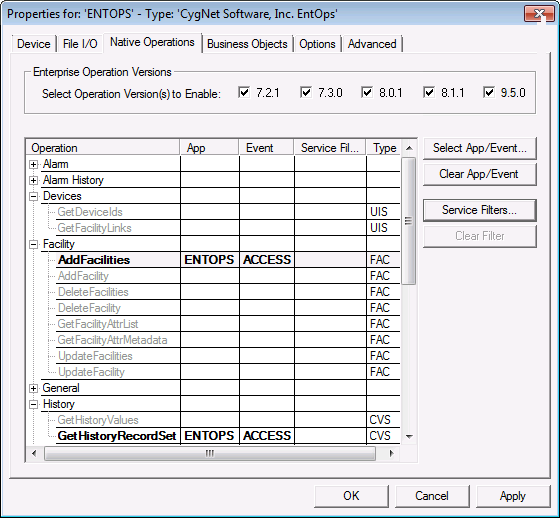Select the UpdateFacilities operation

click(95, 356)
